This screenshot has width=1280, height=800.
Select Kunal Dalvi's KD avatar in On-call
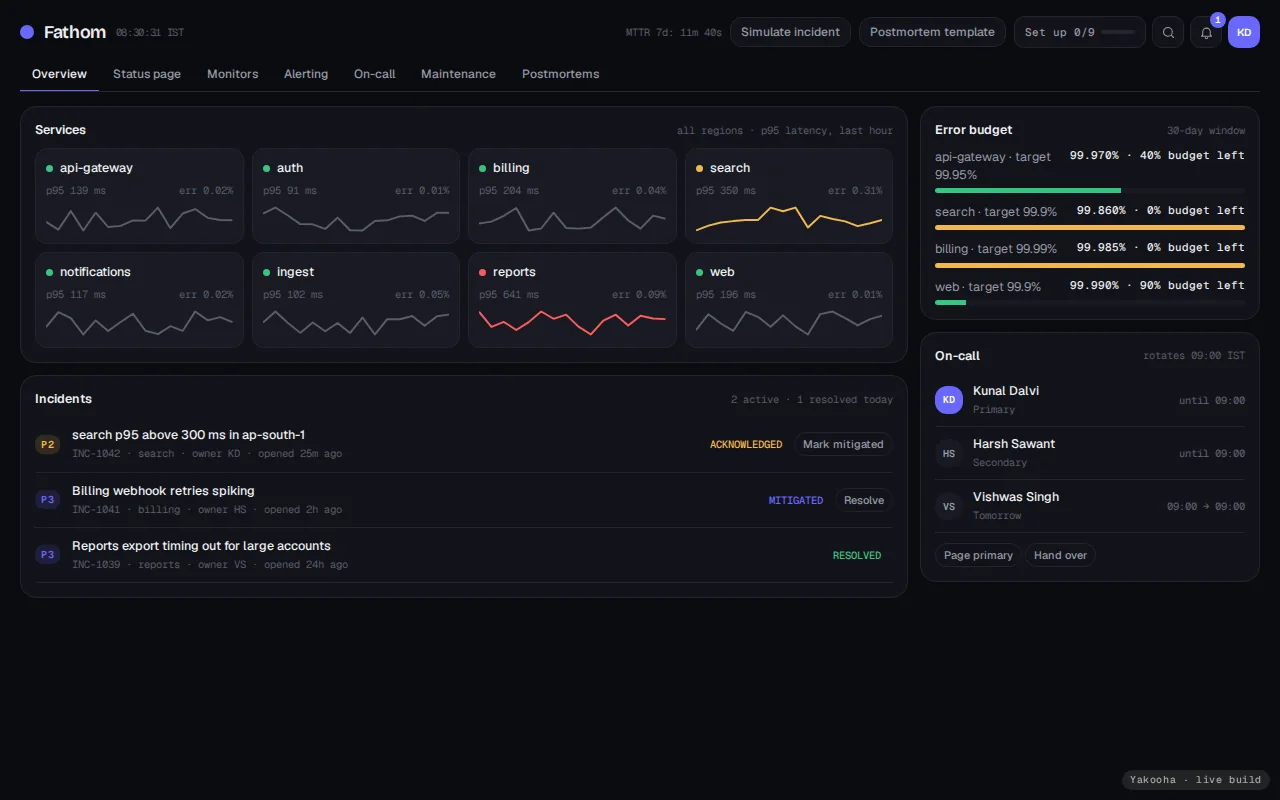click(x=949, y=400)
